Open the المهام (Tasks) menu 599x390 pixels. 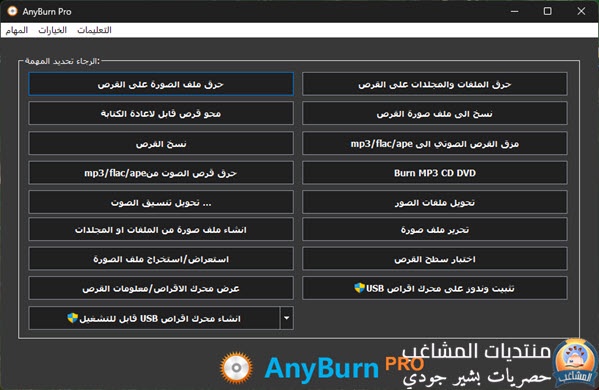tap(16, 30)
